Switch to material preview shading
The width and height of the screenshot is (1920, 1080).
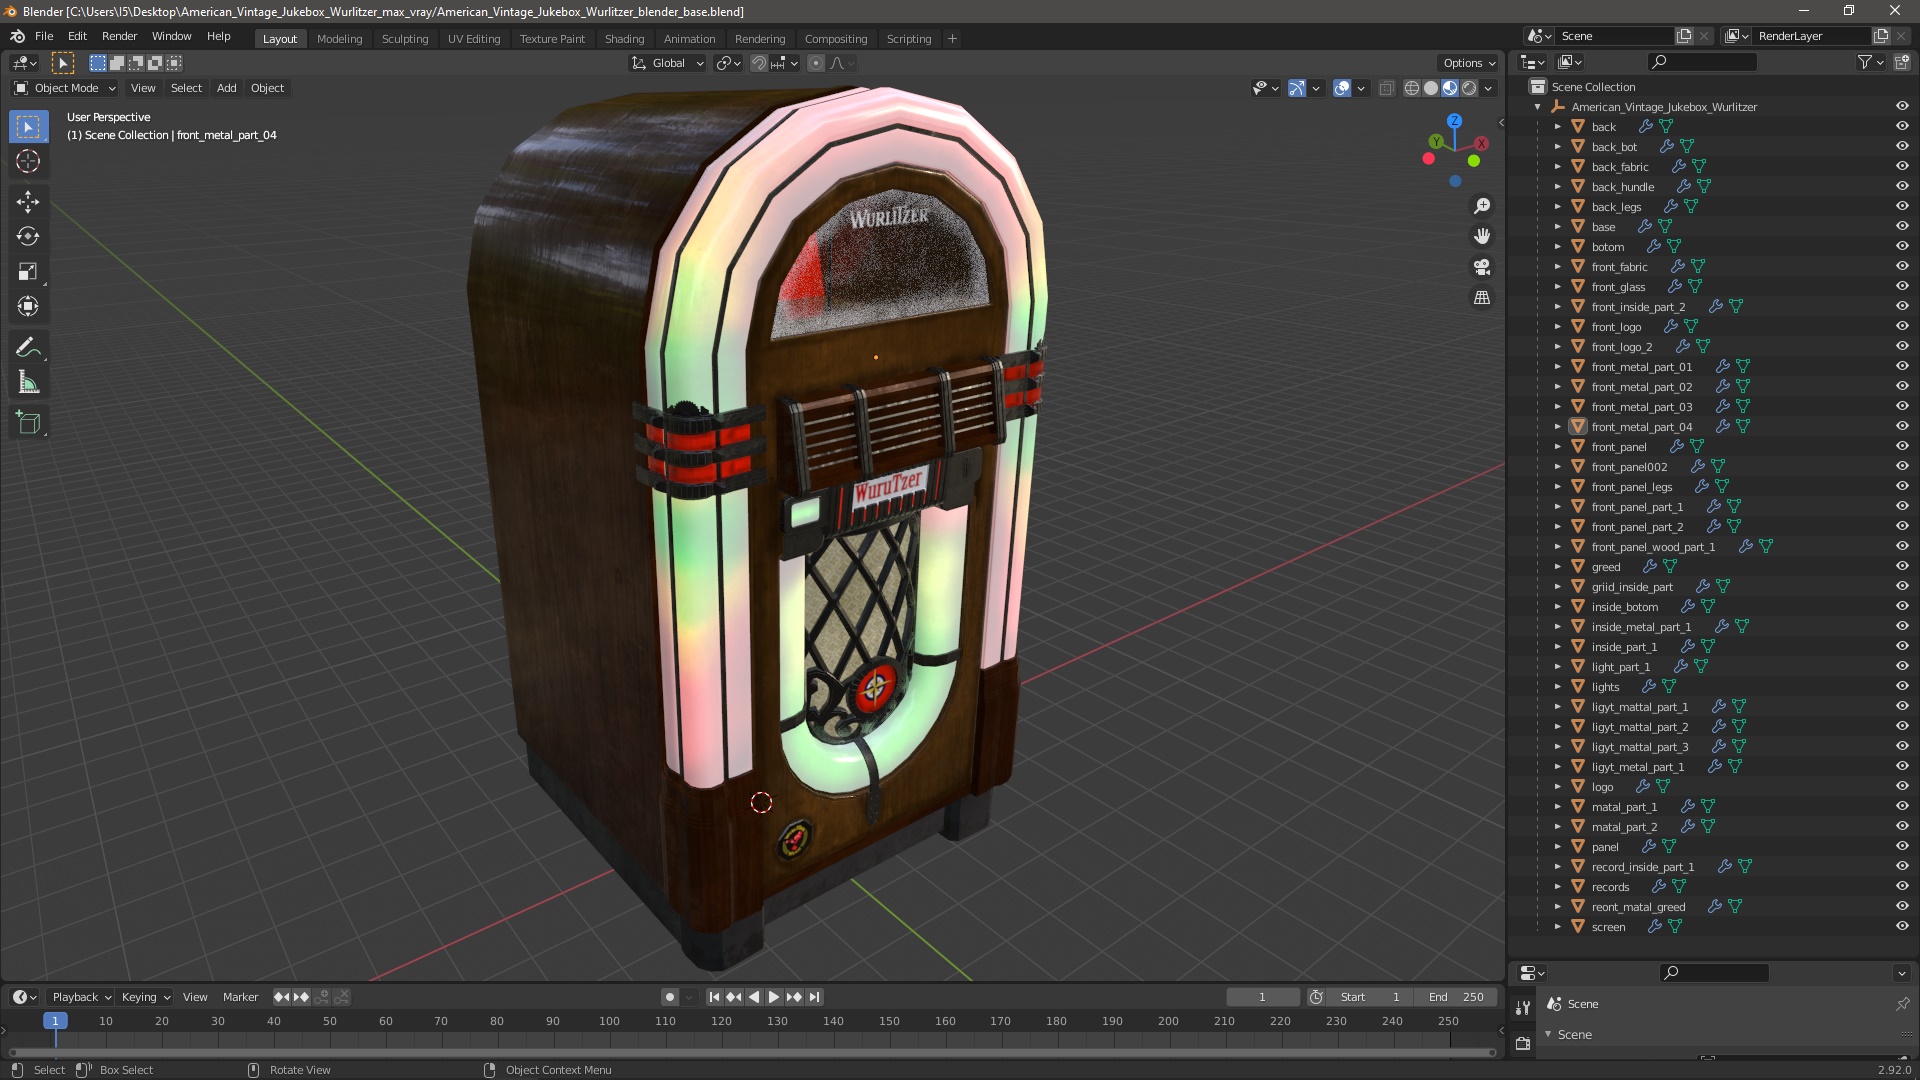click(1450, 88)
